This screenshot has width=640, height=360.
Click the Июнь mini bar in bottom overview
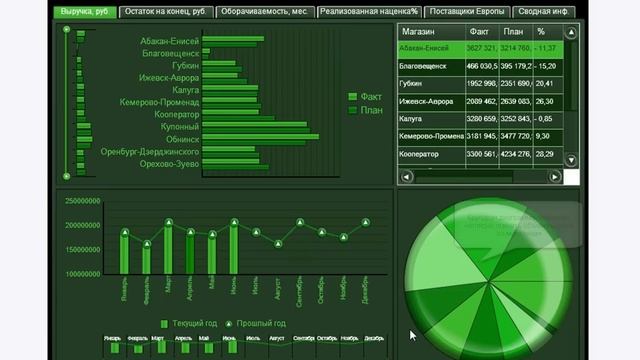click(232, 347)
